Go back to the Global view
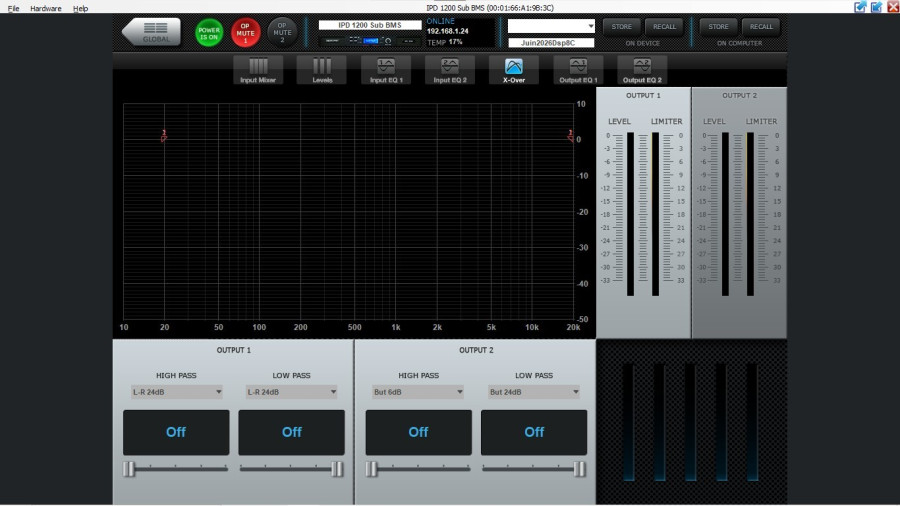This screenshot has height=506, width=900. click(x=152, y=32)
